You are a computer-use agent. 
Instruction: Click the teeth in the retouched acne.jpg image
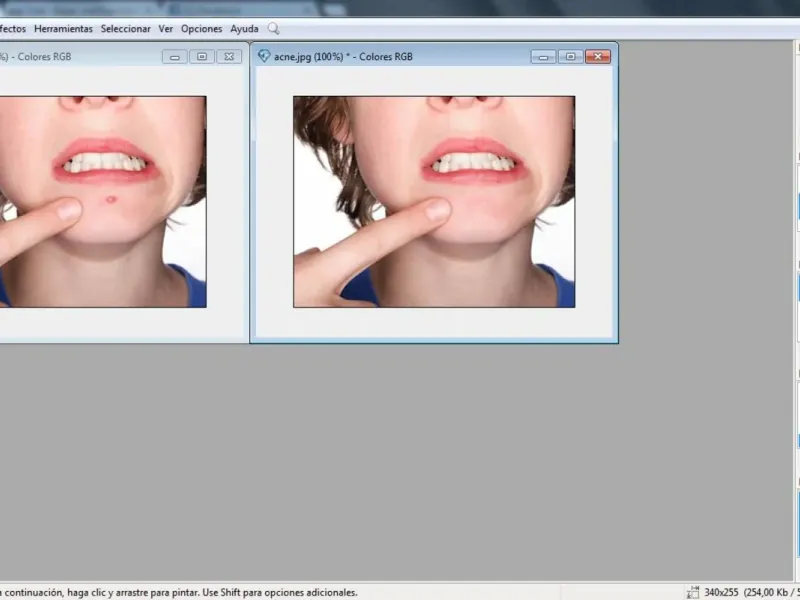[468, 162]
